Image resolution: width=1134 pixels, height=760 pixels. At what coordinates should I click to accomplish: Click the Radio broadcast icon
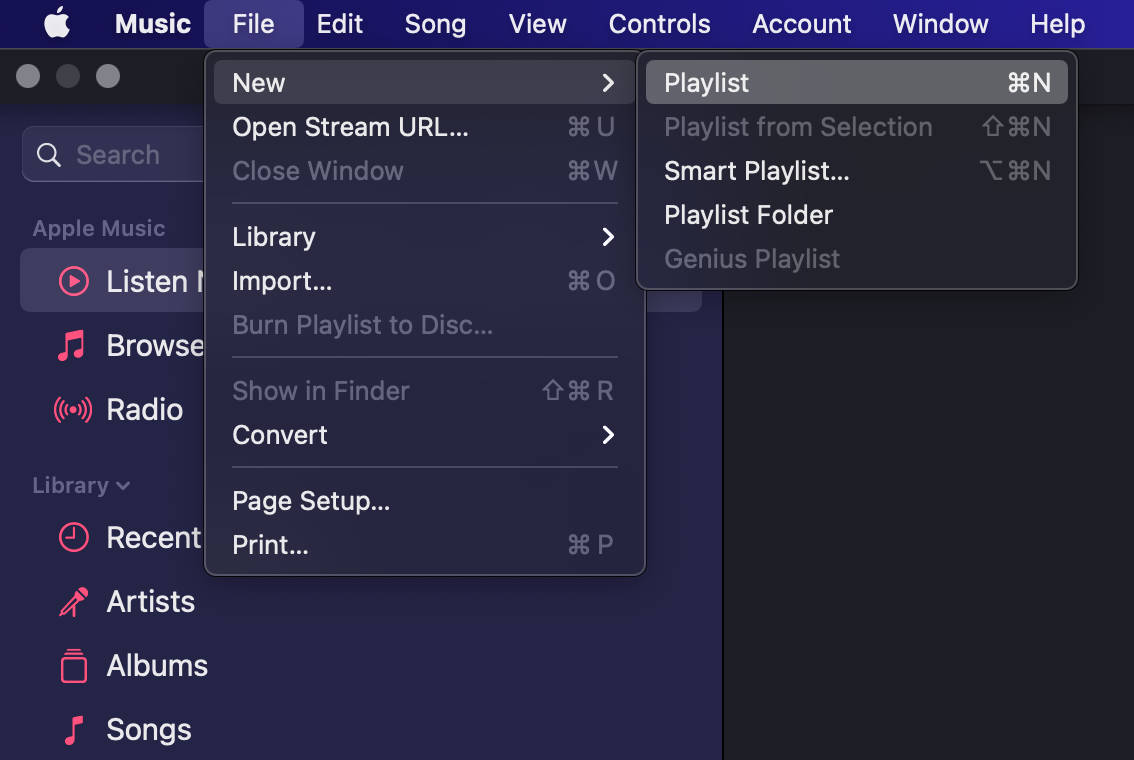[73, 410]
